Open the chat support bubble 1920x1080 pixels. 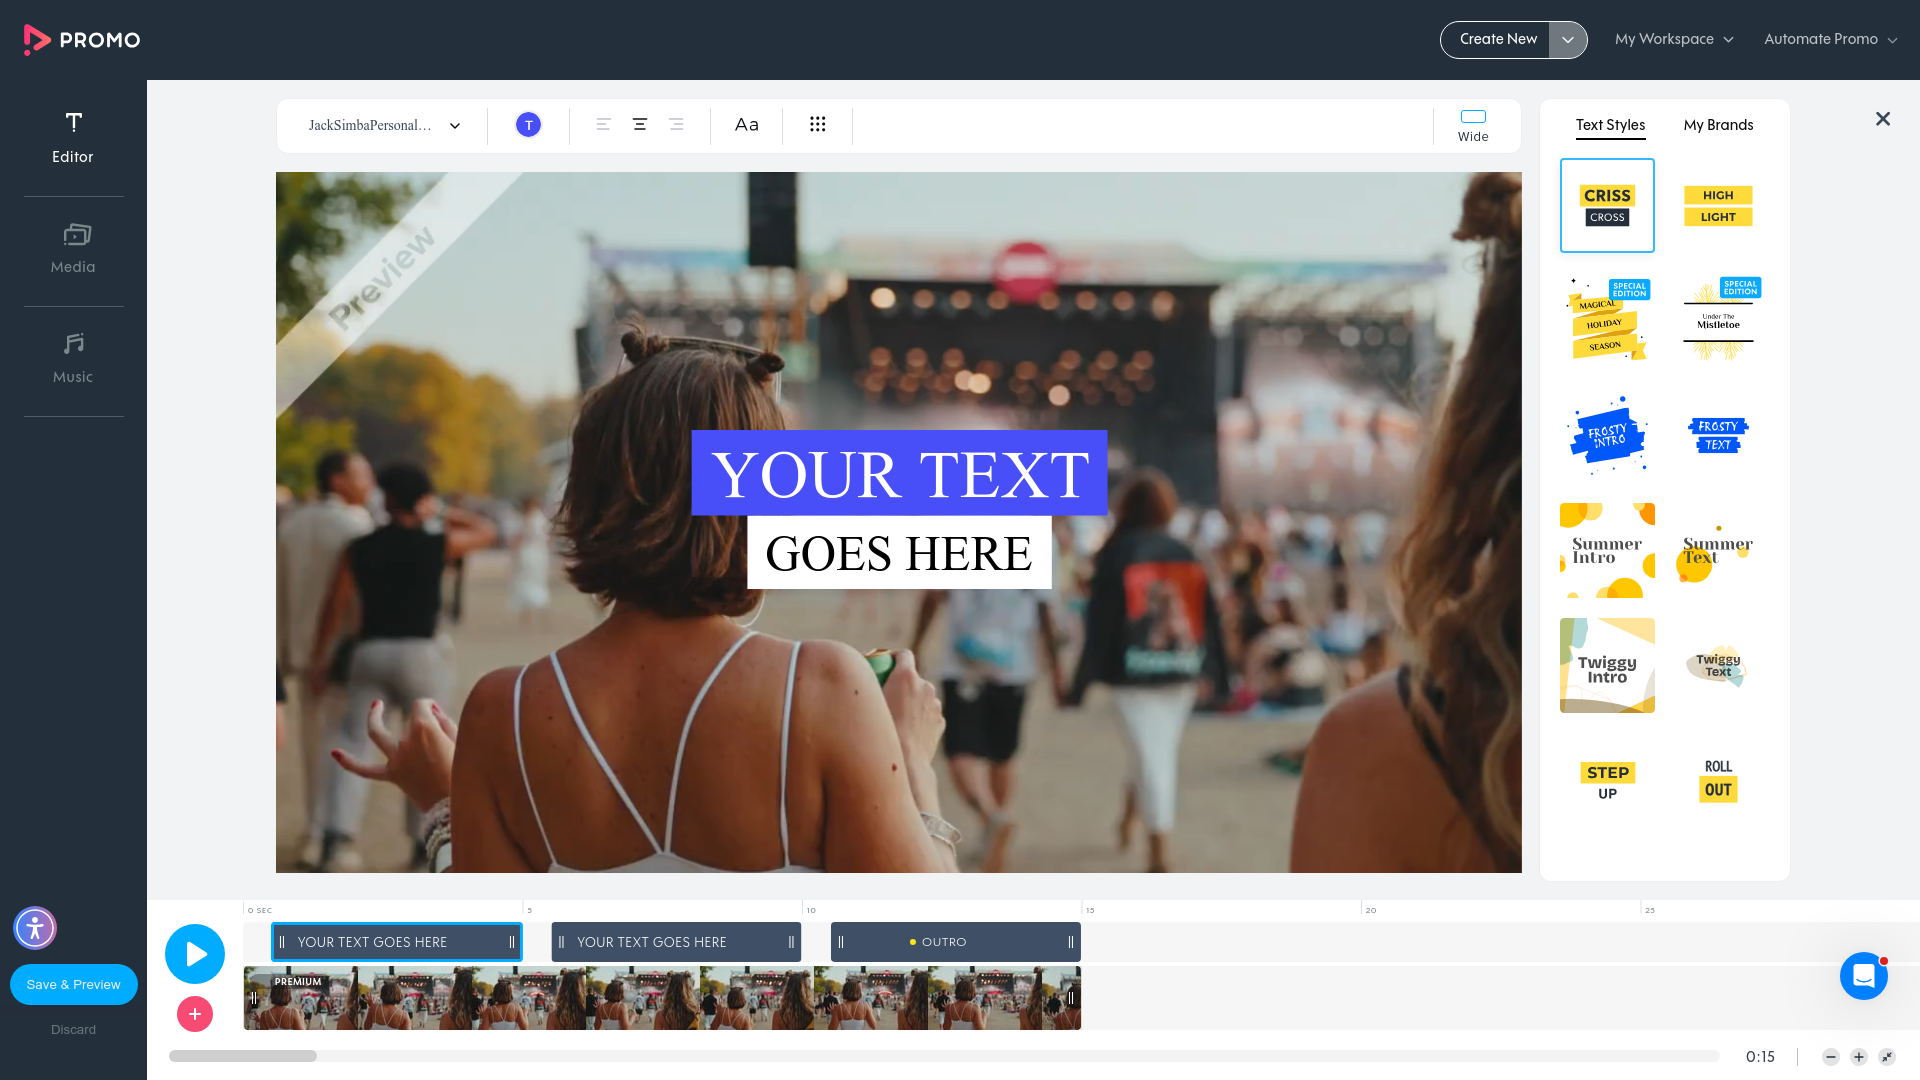tap(1864, 976)
